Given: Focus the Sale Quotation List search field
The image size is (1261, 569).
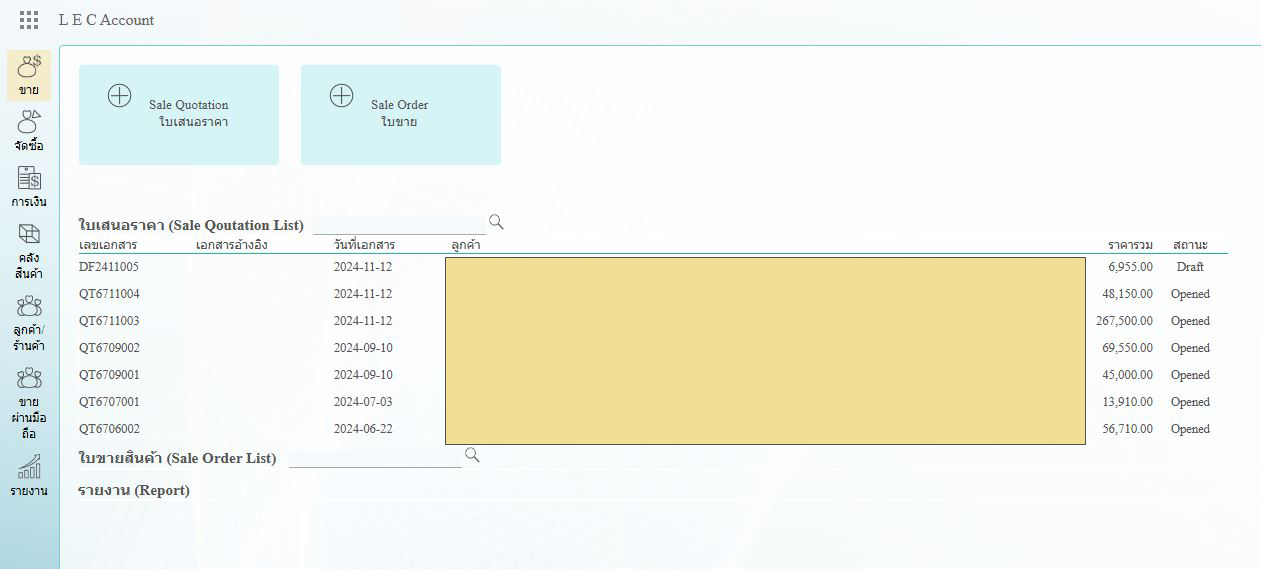Looking at the screenshot, I should coord(398,225).
